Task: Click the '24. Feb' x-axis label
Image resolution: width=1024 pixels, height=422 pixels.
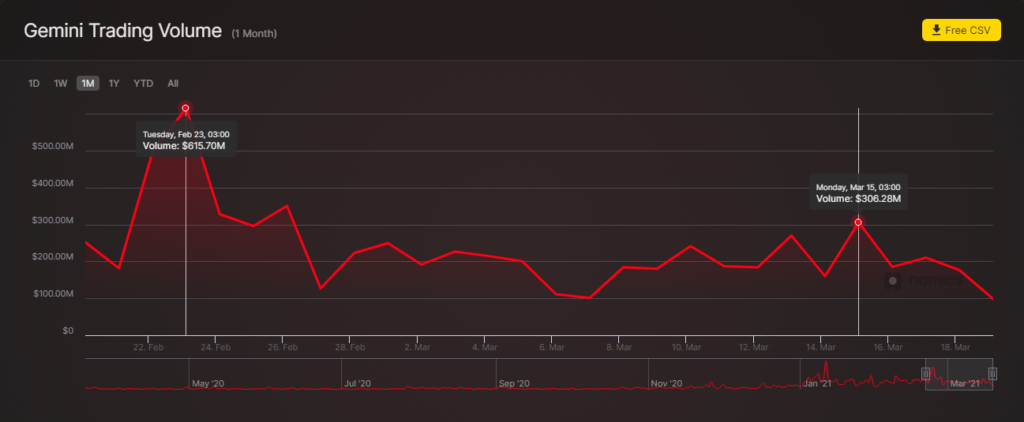Action: [216, 347]
